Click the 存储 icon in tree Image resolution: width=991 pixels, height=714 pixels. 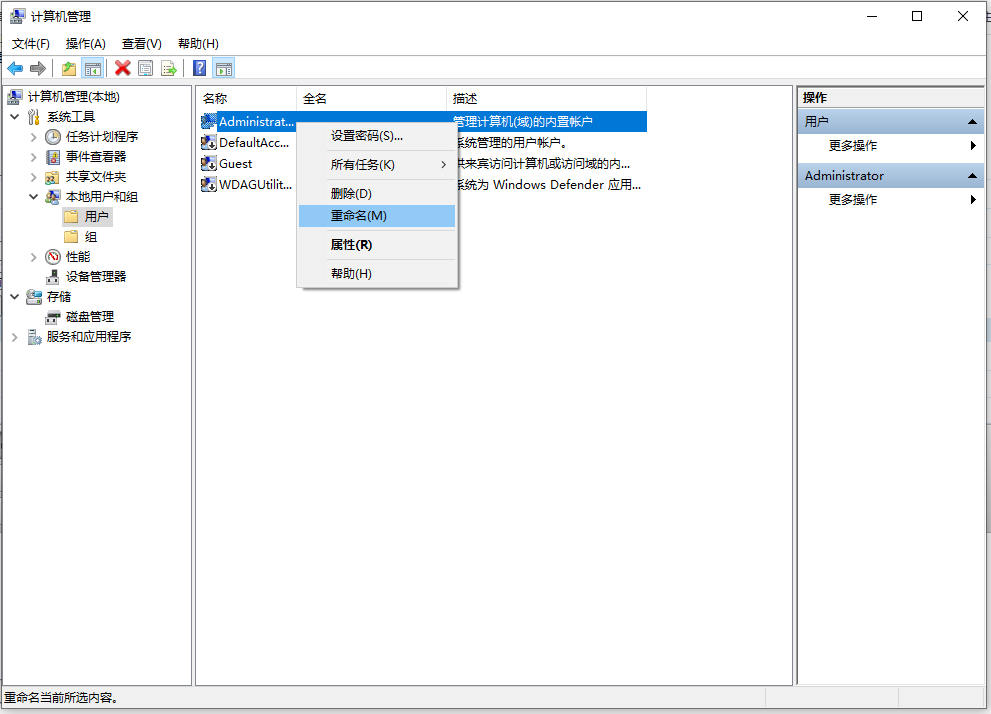34,297
